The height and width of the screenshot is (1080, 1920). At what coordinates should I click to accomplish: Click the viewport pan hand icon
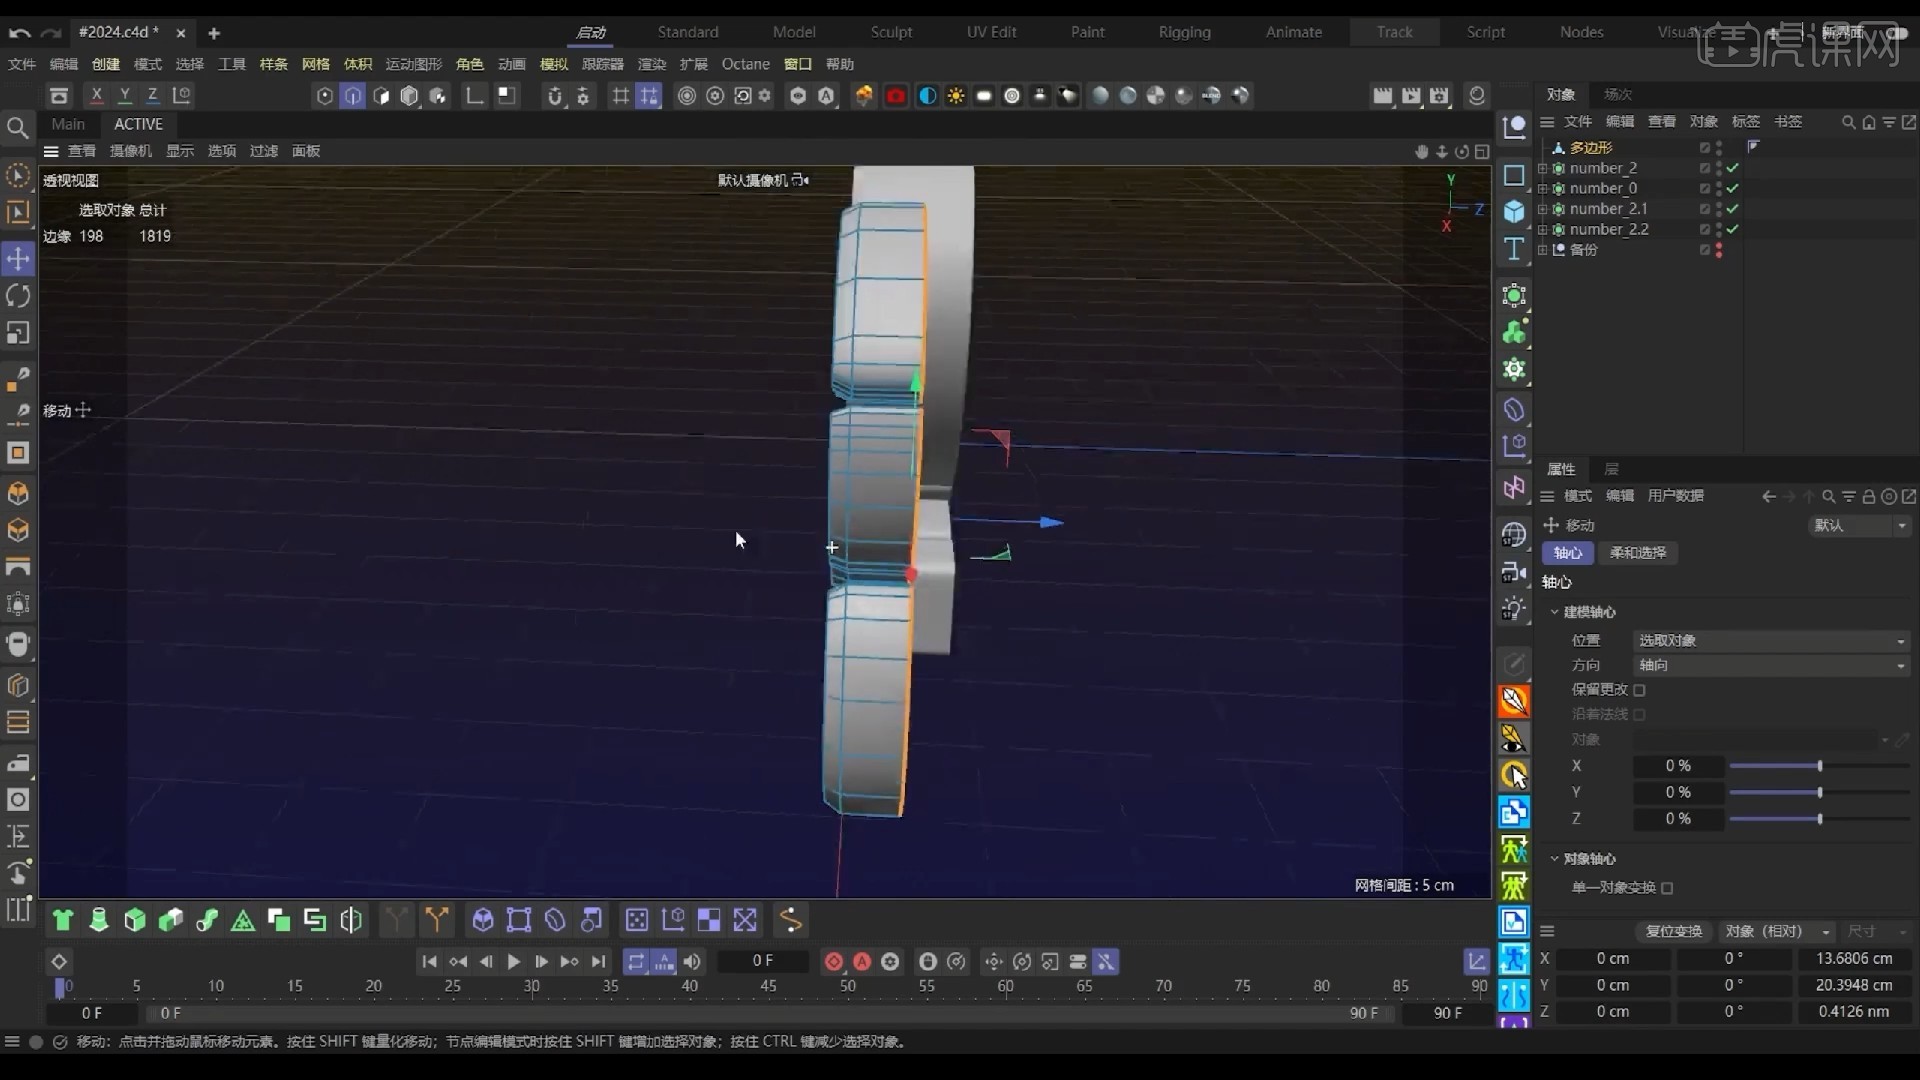pyautogui.click(x=1422, y=152)
